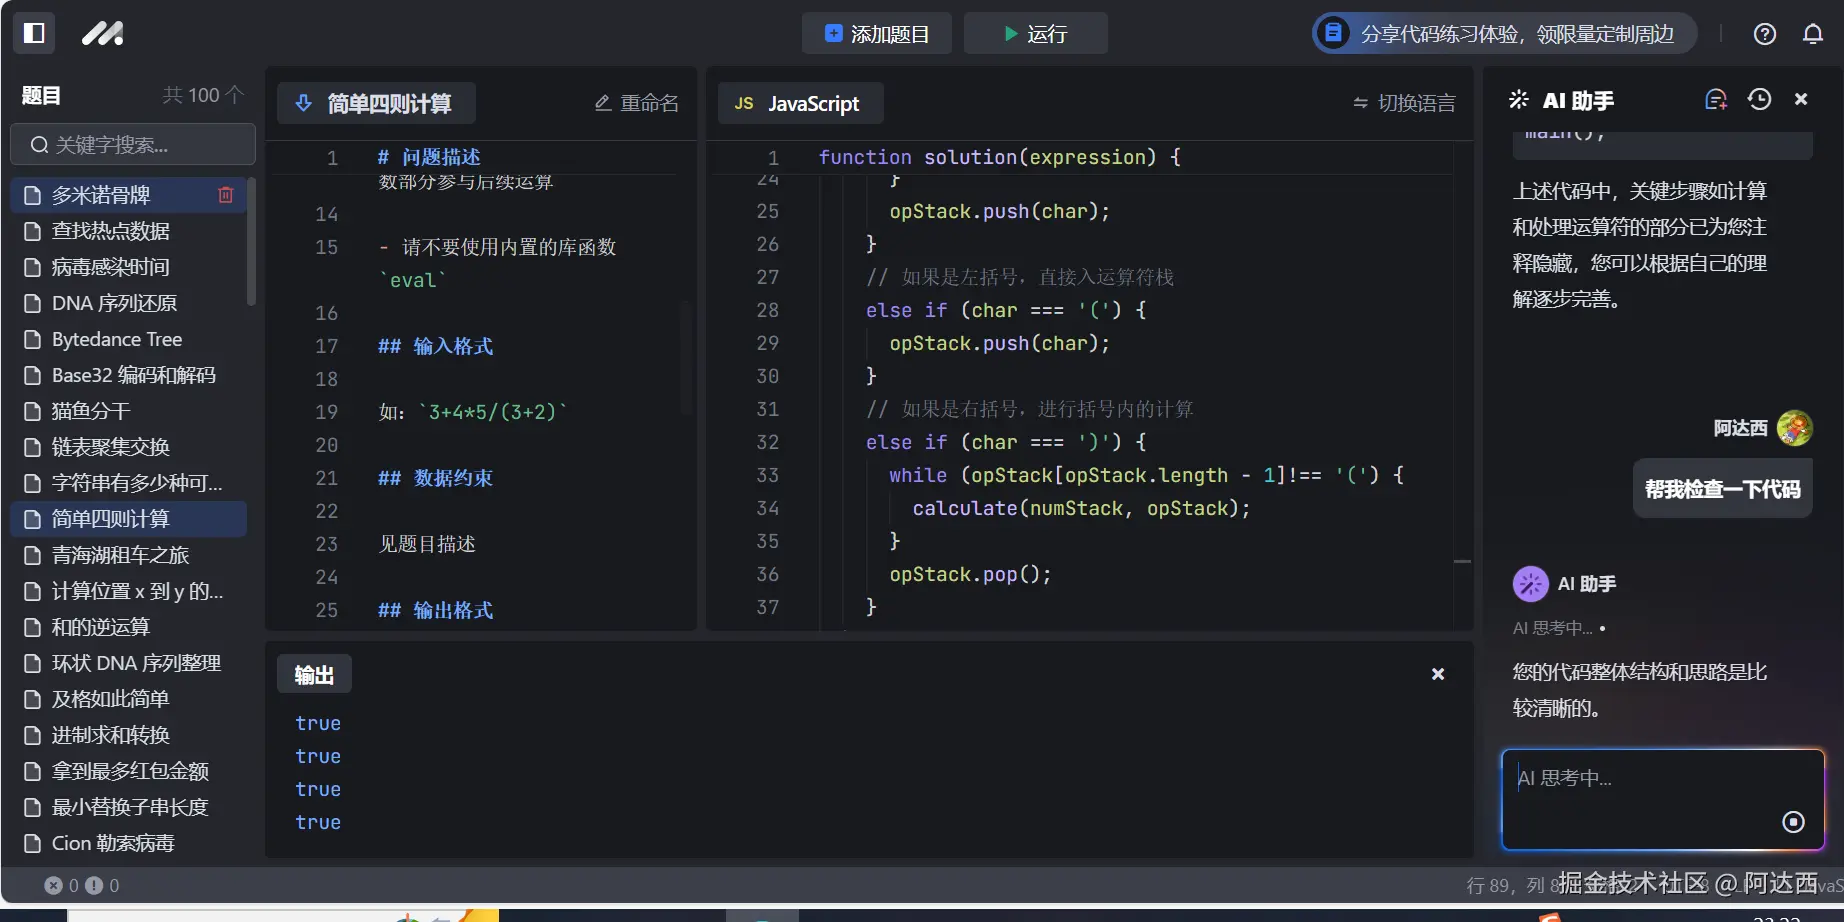Toggle the left sidebar panel icon
Image resolution: width=1844 pixels, height=922 pixels.
[34, 33]
